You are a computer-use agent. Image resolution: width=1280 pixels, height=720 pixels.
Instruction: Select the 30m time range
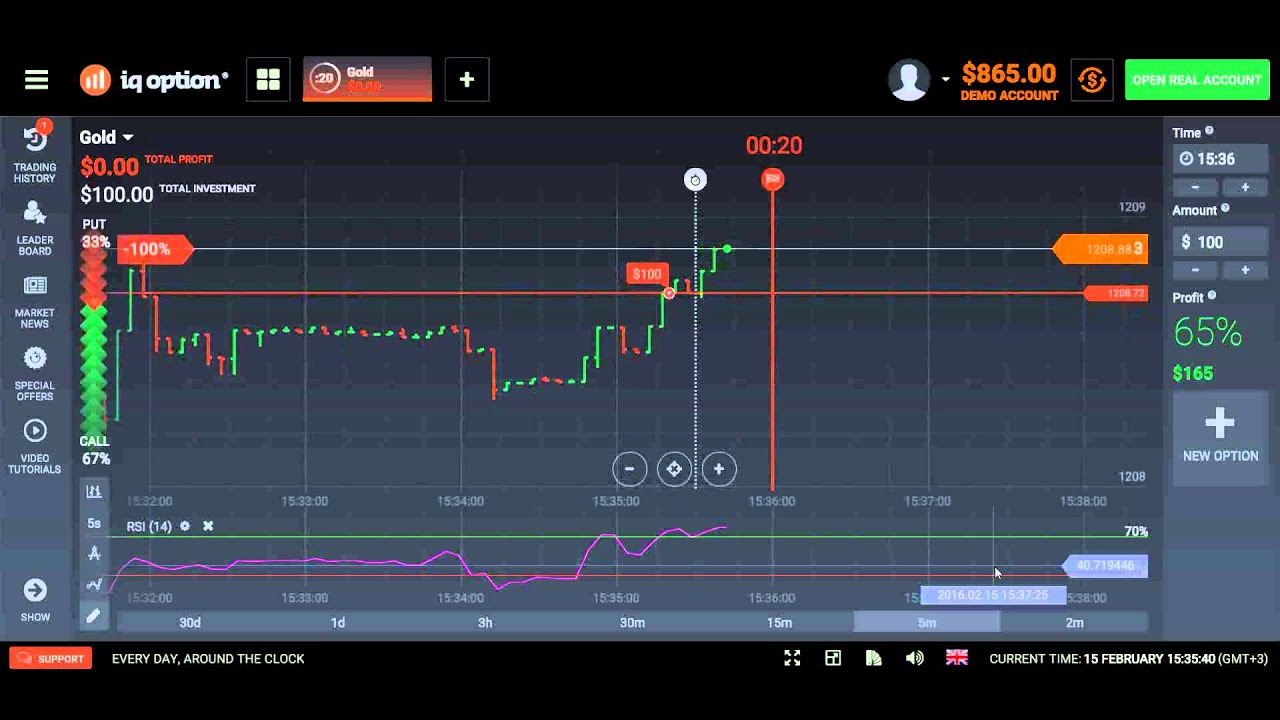tap(632, 622)
